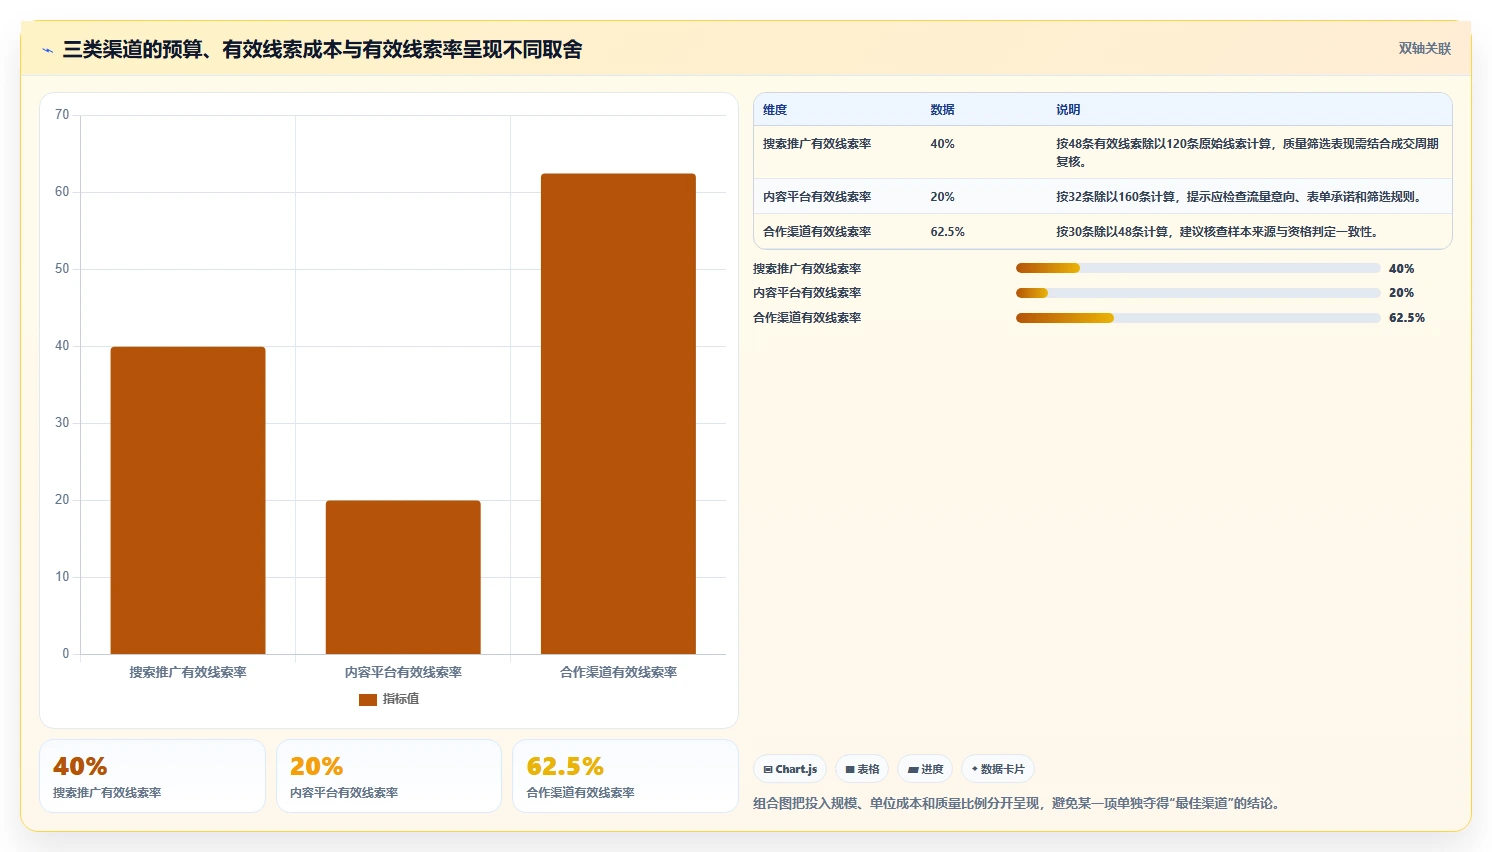Select the 数据卡片 tag chip
Screen dimensions: 1492x852
coord(998,769)
